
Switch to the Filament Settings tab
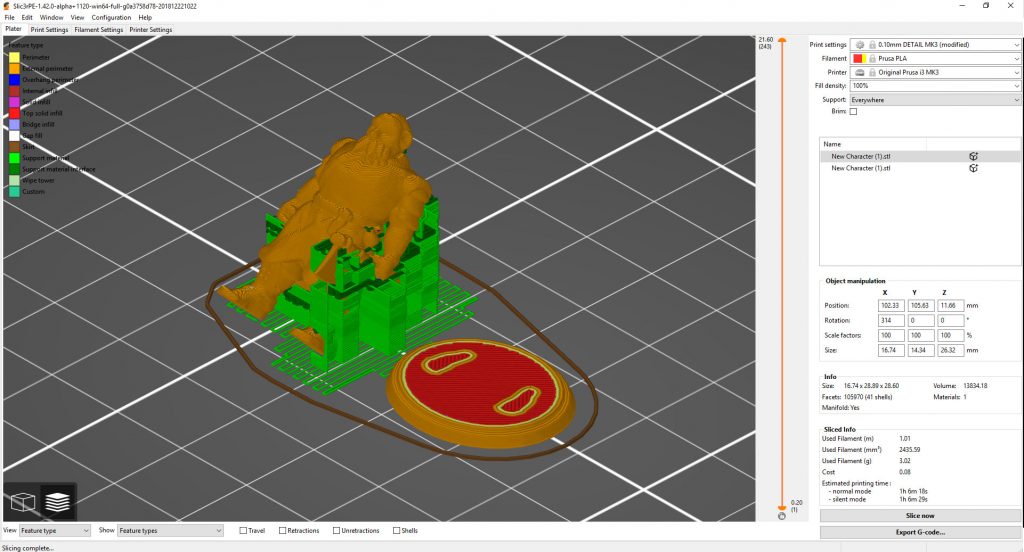99,29
